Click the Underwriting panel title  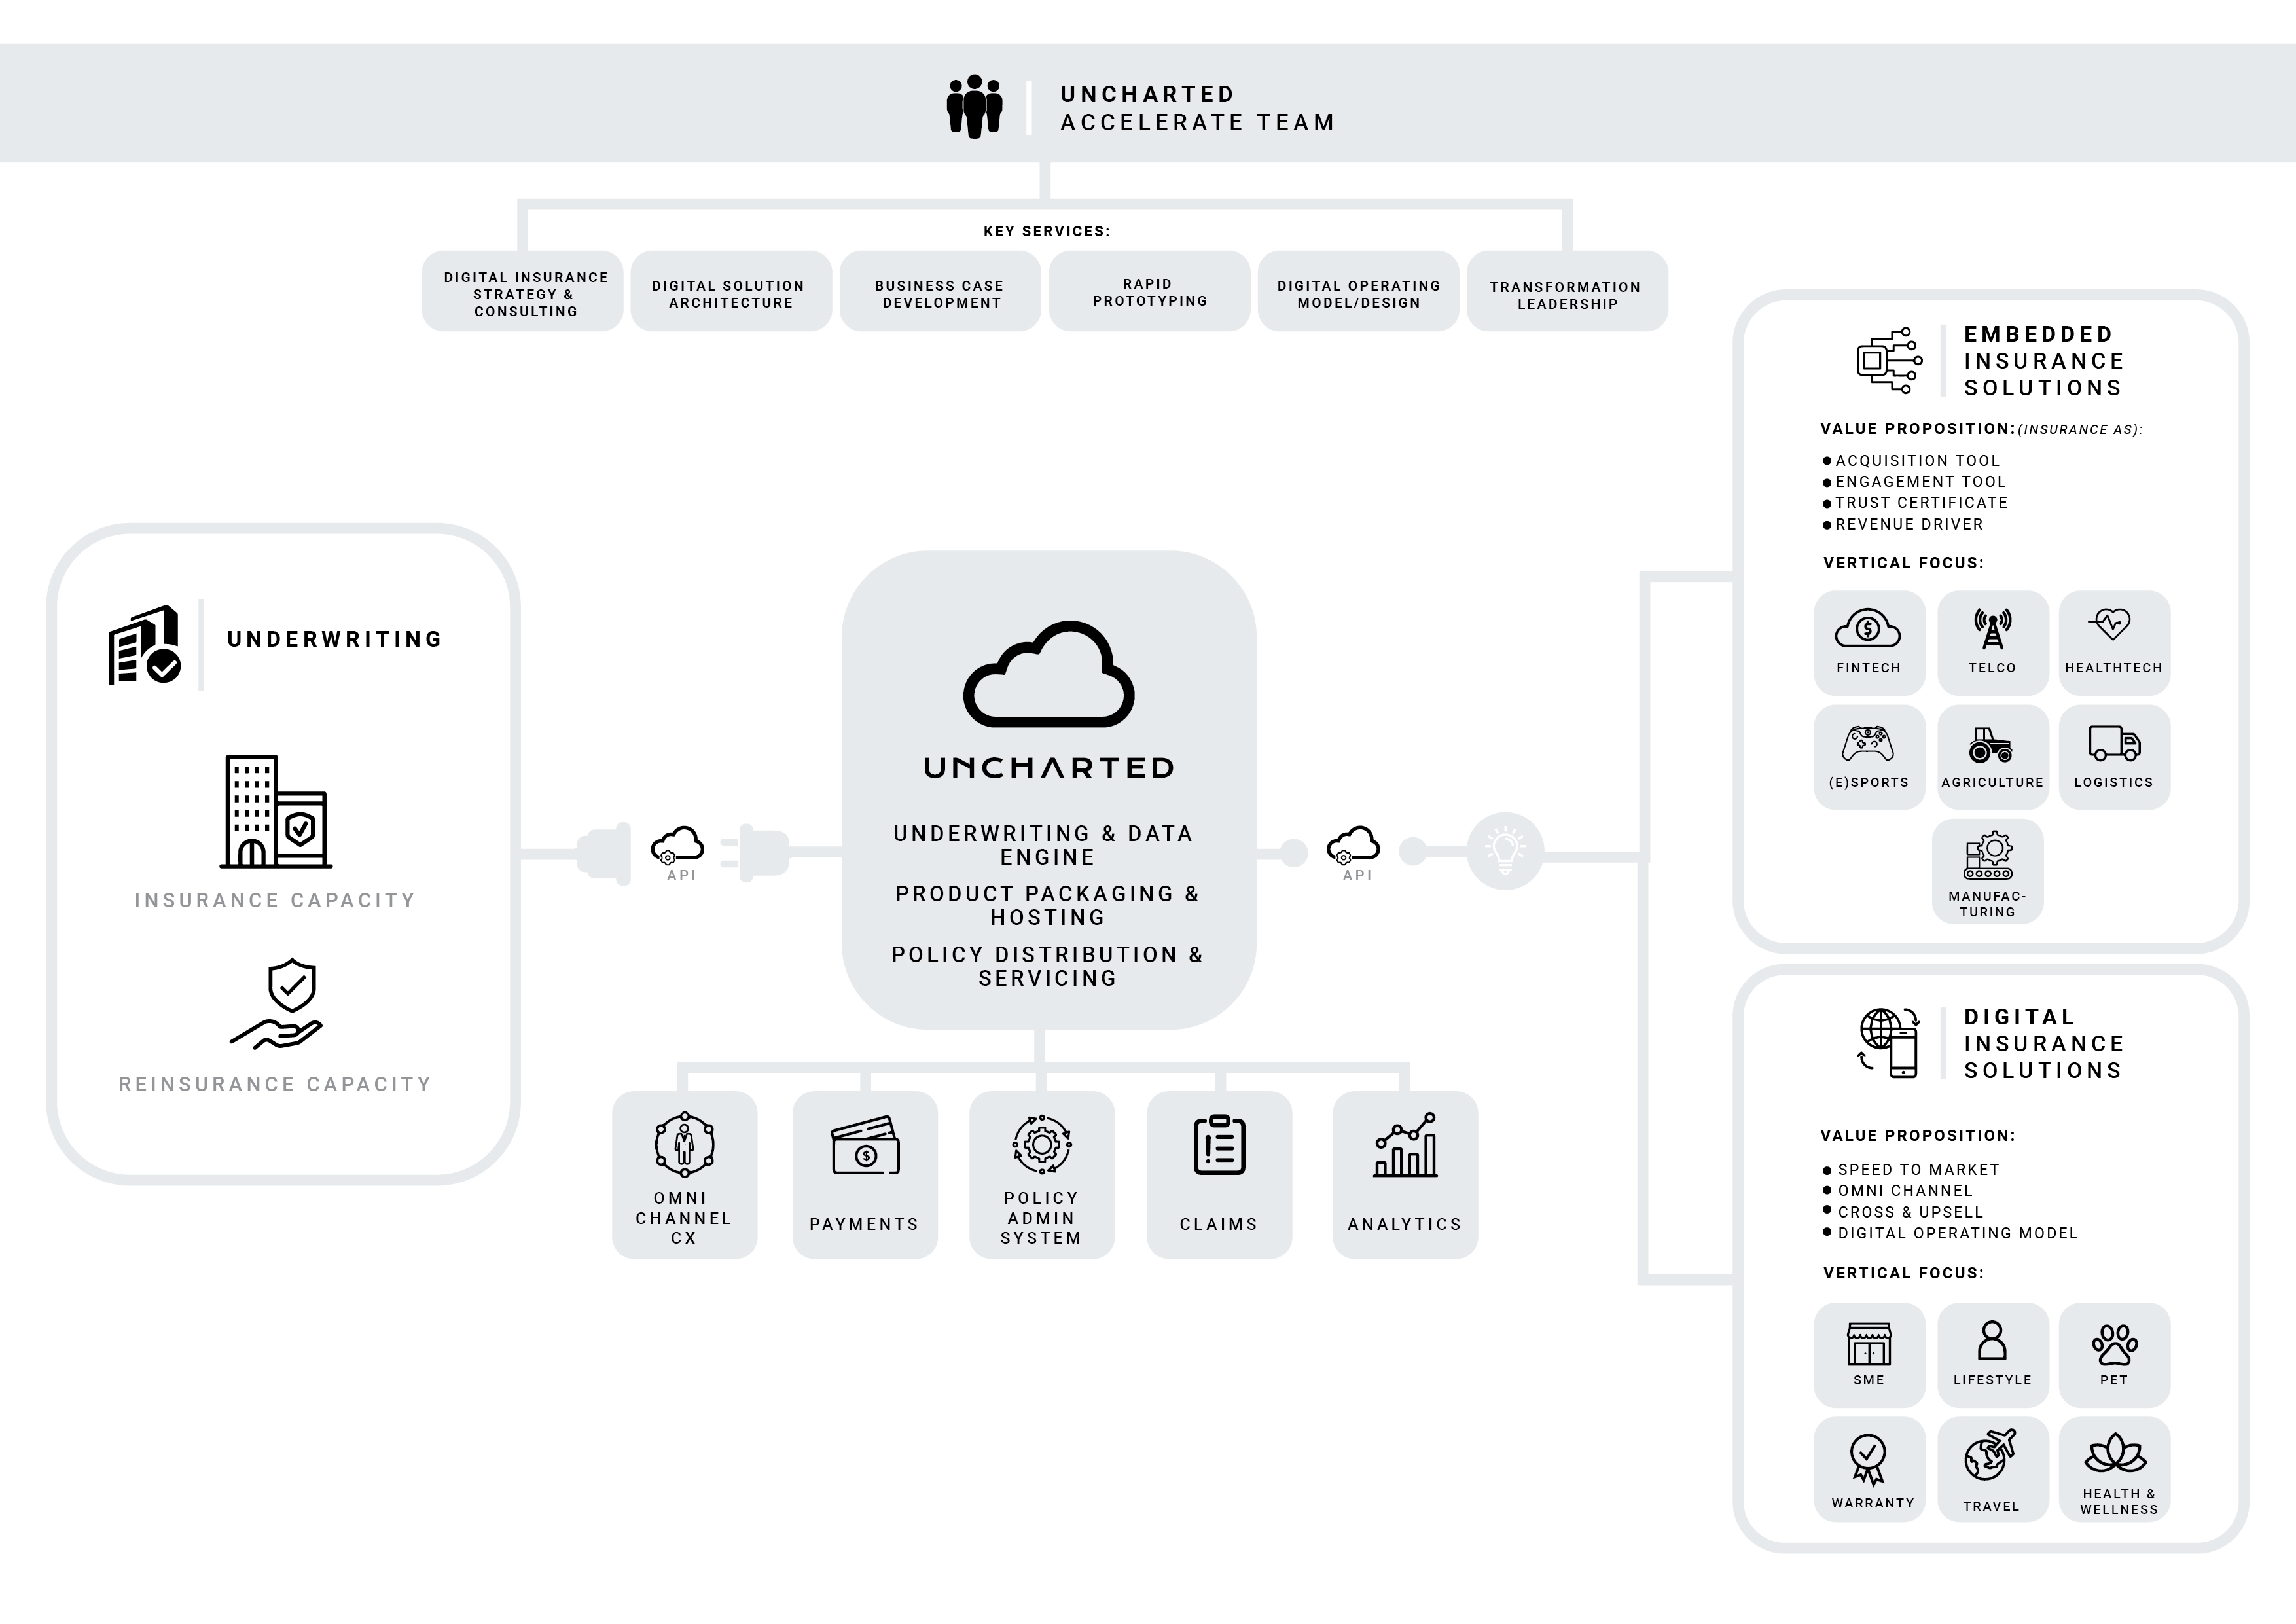pos(335,639)
